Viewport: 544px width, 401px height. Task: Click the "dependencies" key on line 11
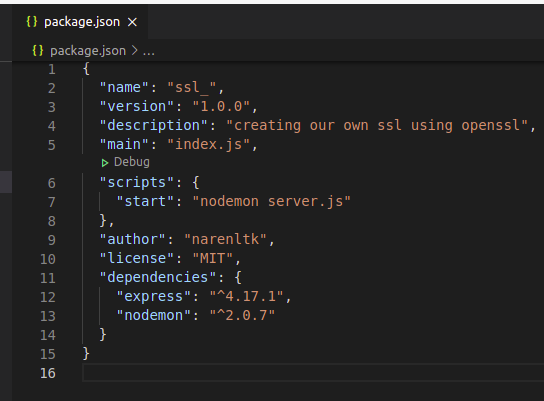pyautogui.click(x=158, y=278)
